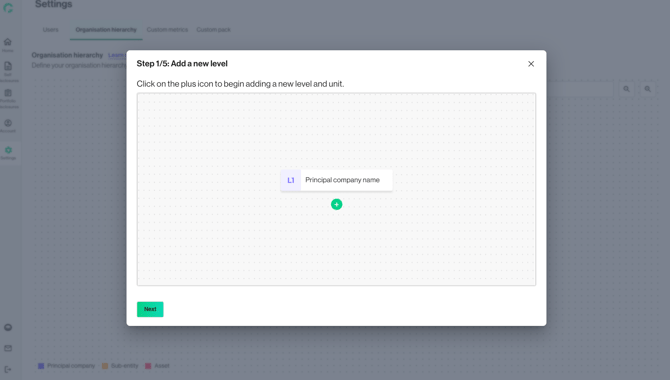Switch to the Organisation hierarchy tab
Screen dimensions: 670x380
(x=106, y=29)
